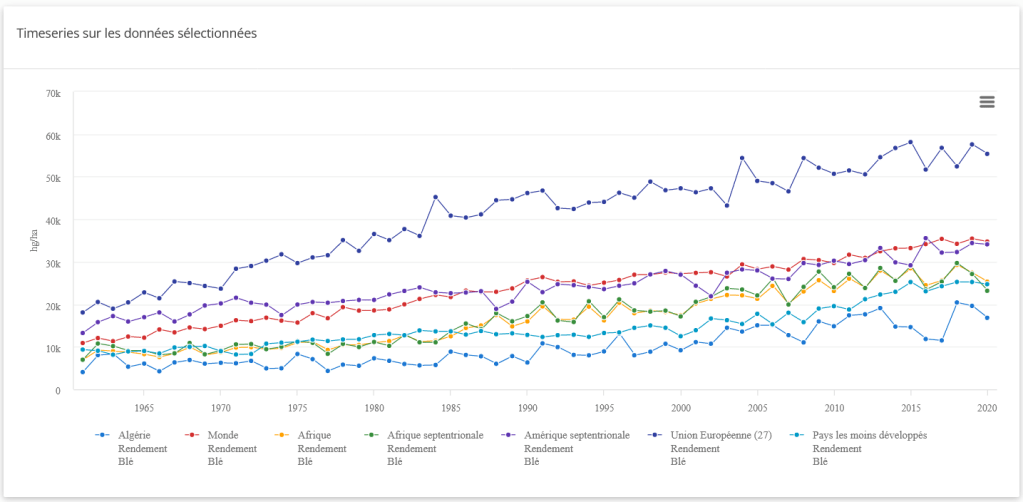The height and width of the screenshot is (502, 1023).
Task: Click the 70k label on the y-axis
Action: (x=53, y=93)
